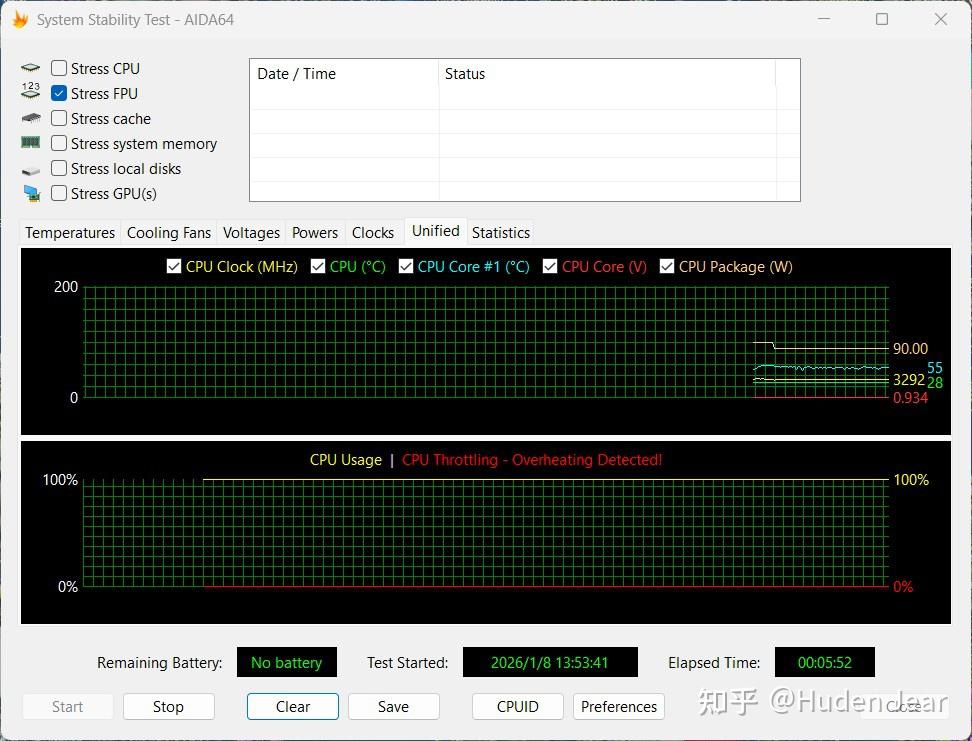The width and height of the screenshot is (972, 741).
Task: Click the Stop button
Action: (169, 706)
